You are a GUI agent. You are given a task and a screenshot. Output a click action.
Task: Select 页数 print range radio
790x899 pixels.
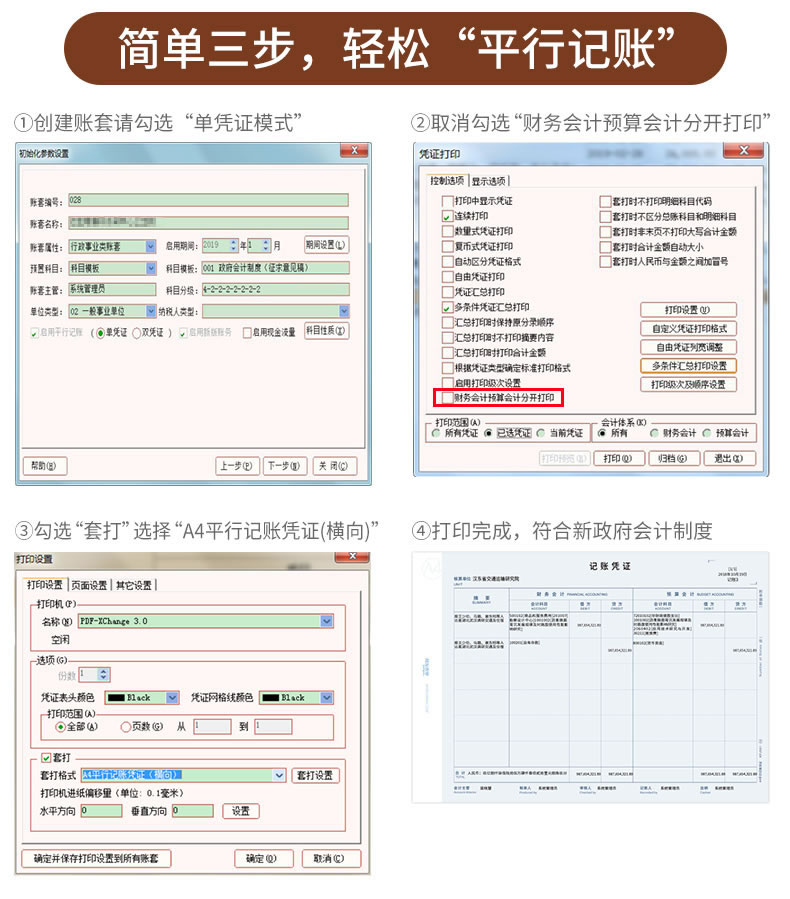126,727
